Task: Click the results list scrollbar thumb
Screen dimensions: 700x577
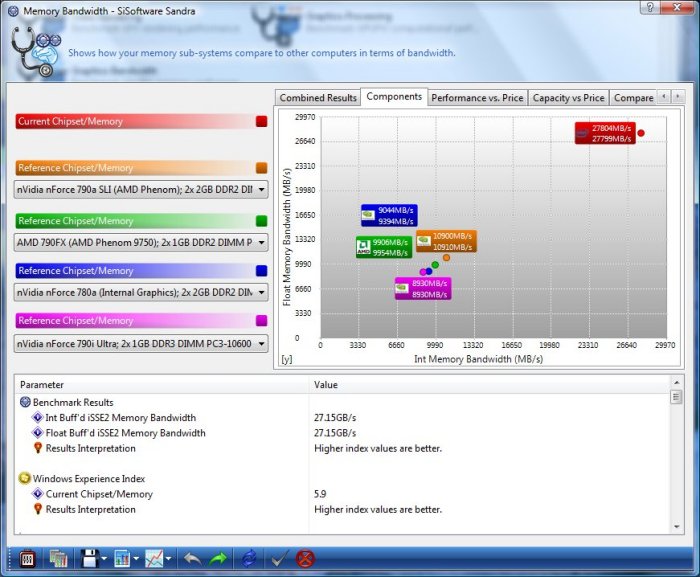Action: [x=676, y=397]
